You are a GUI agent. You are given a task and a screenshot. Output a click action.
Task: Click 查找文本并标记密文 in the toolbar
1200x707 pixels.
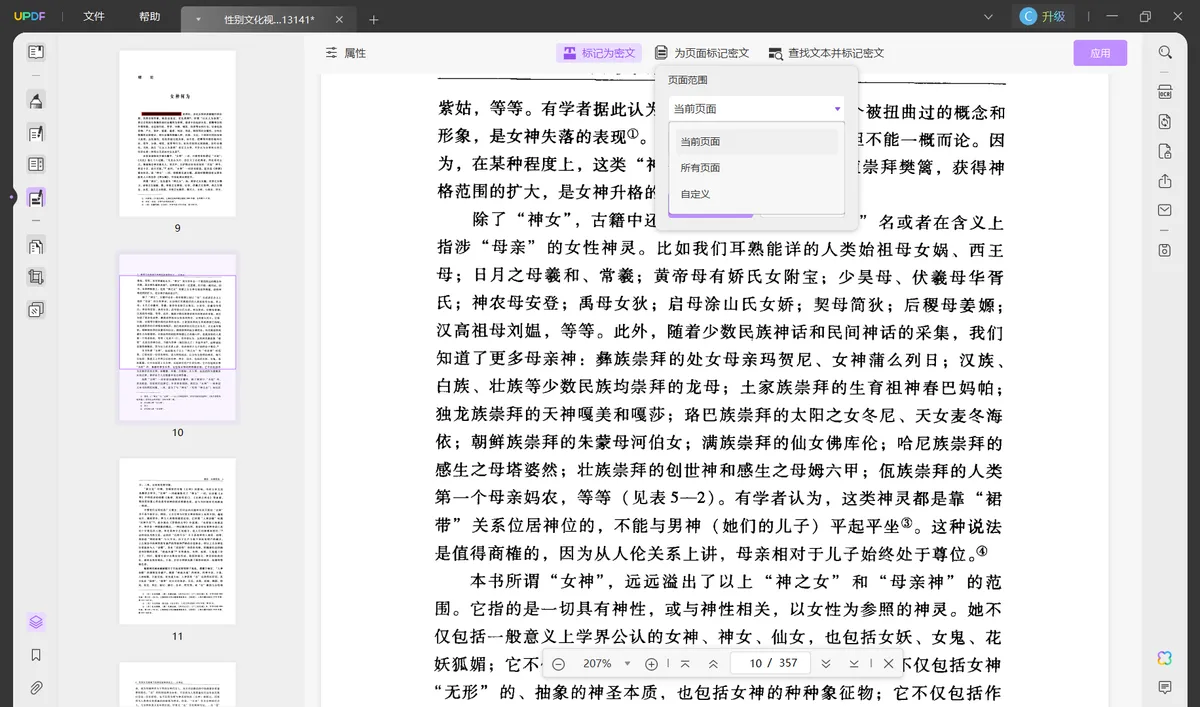click(826, 53)
